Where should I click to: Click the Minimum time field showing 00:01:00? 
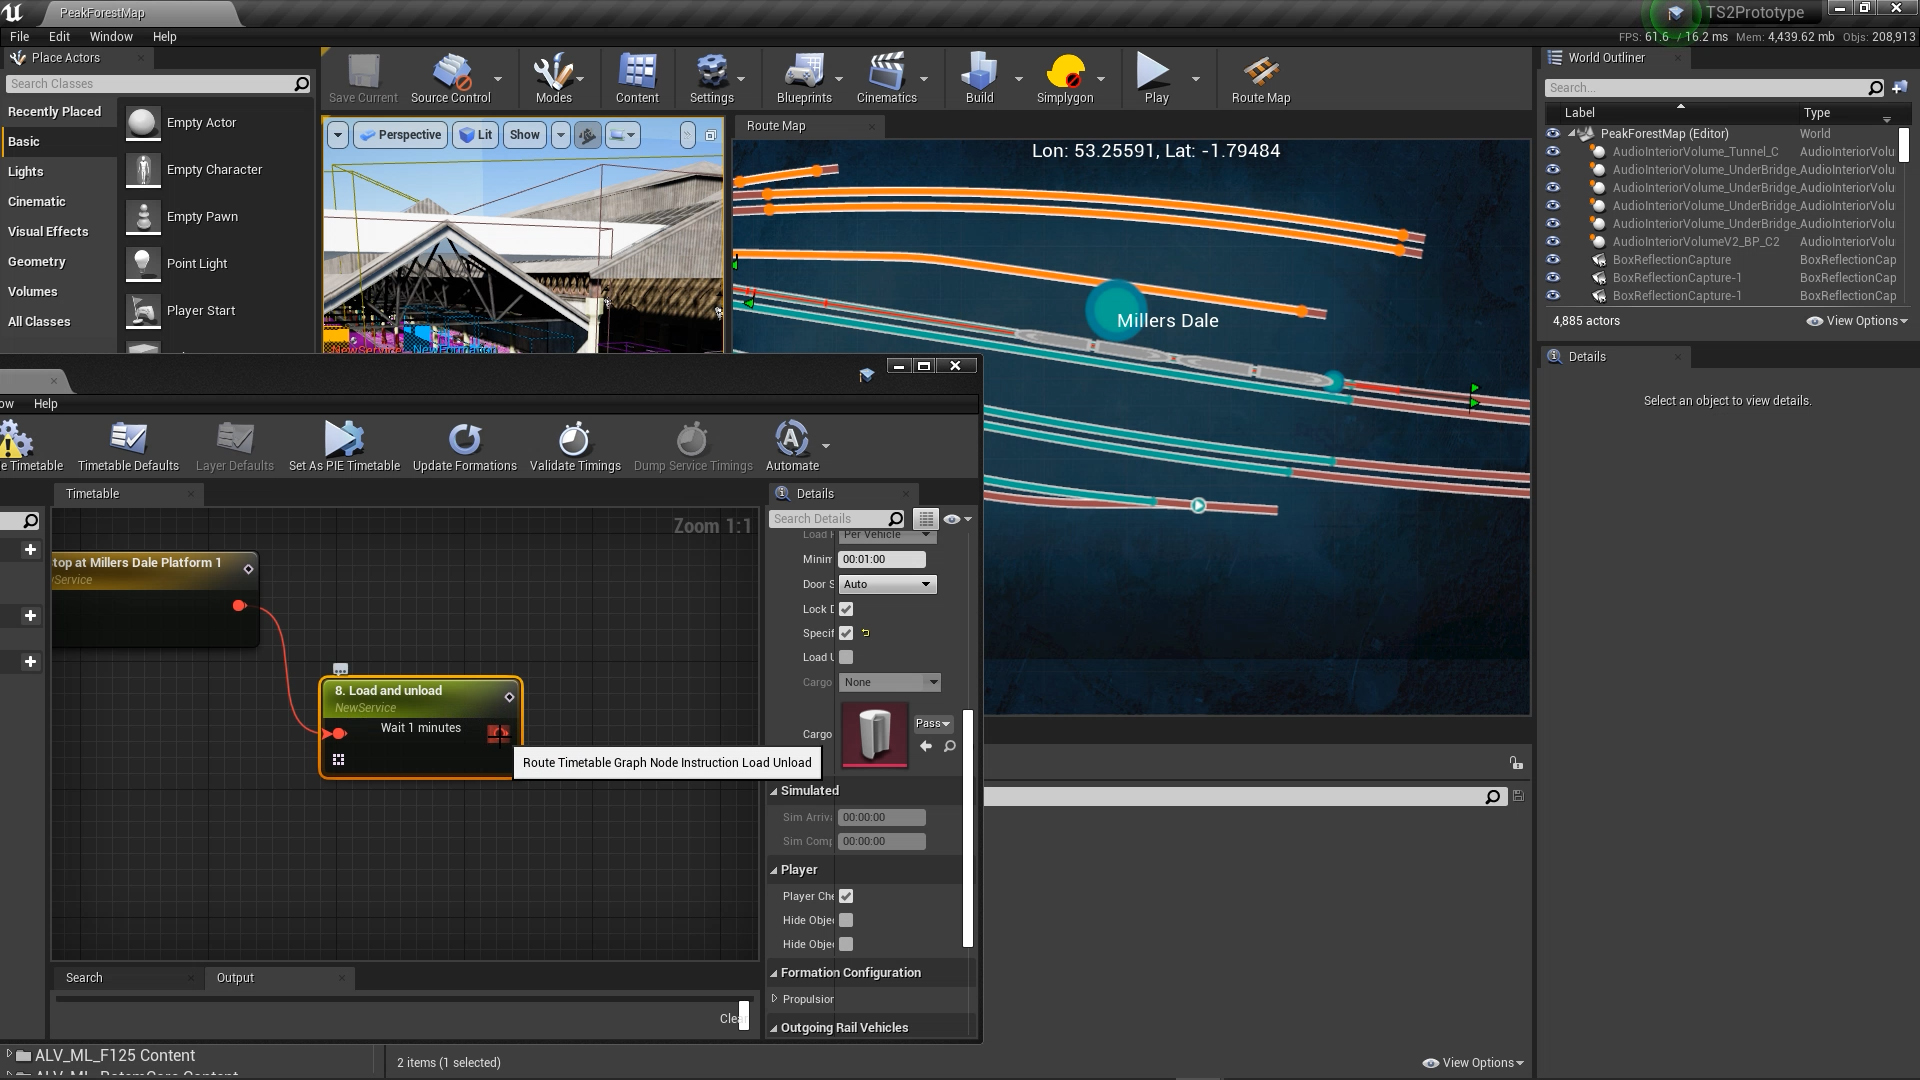880,559
